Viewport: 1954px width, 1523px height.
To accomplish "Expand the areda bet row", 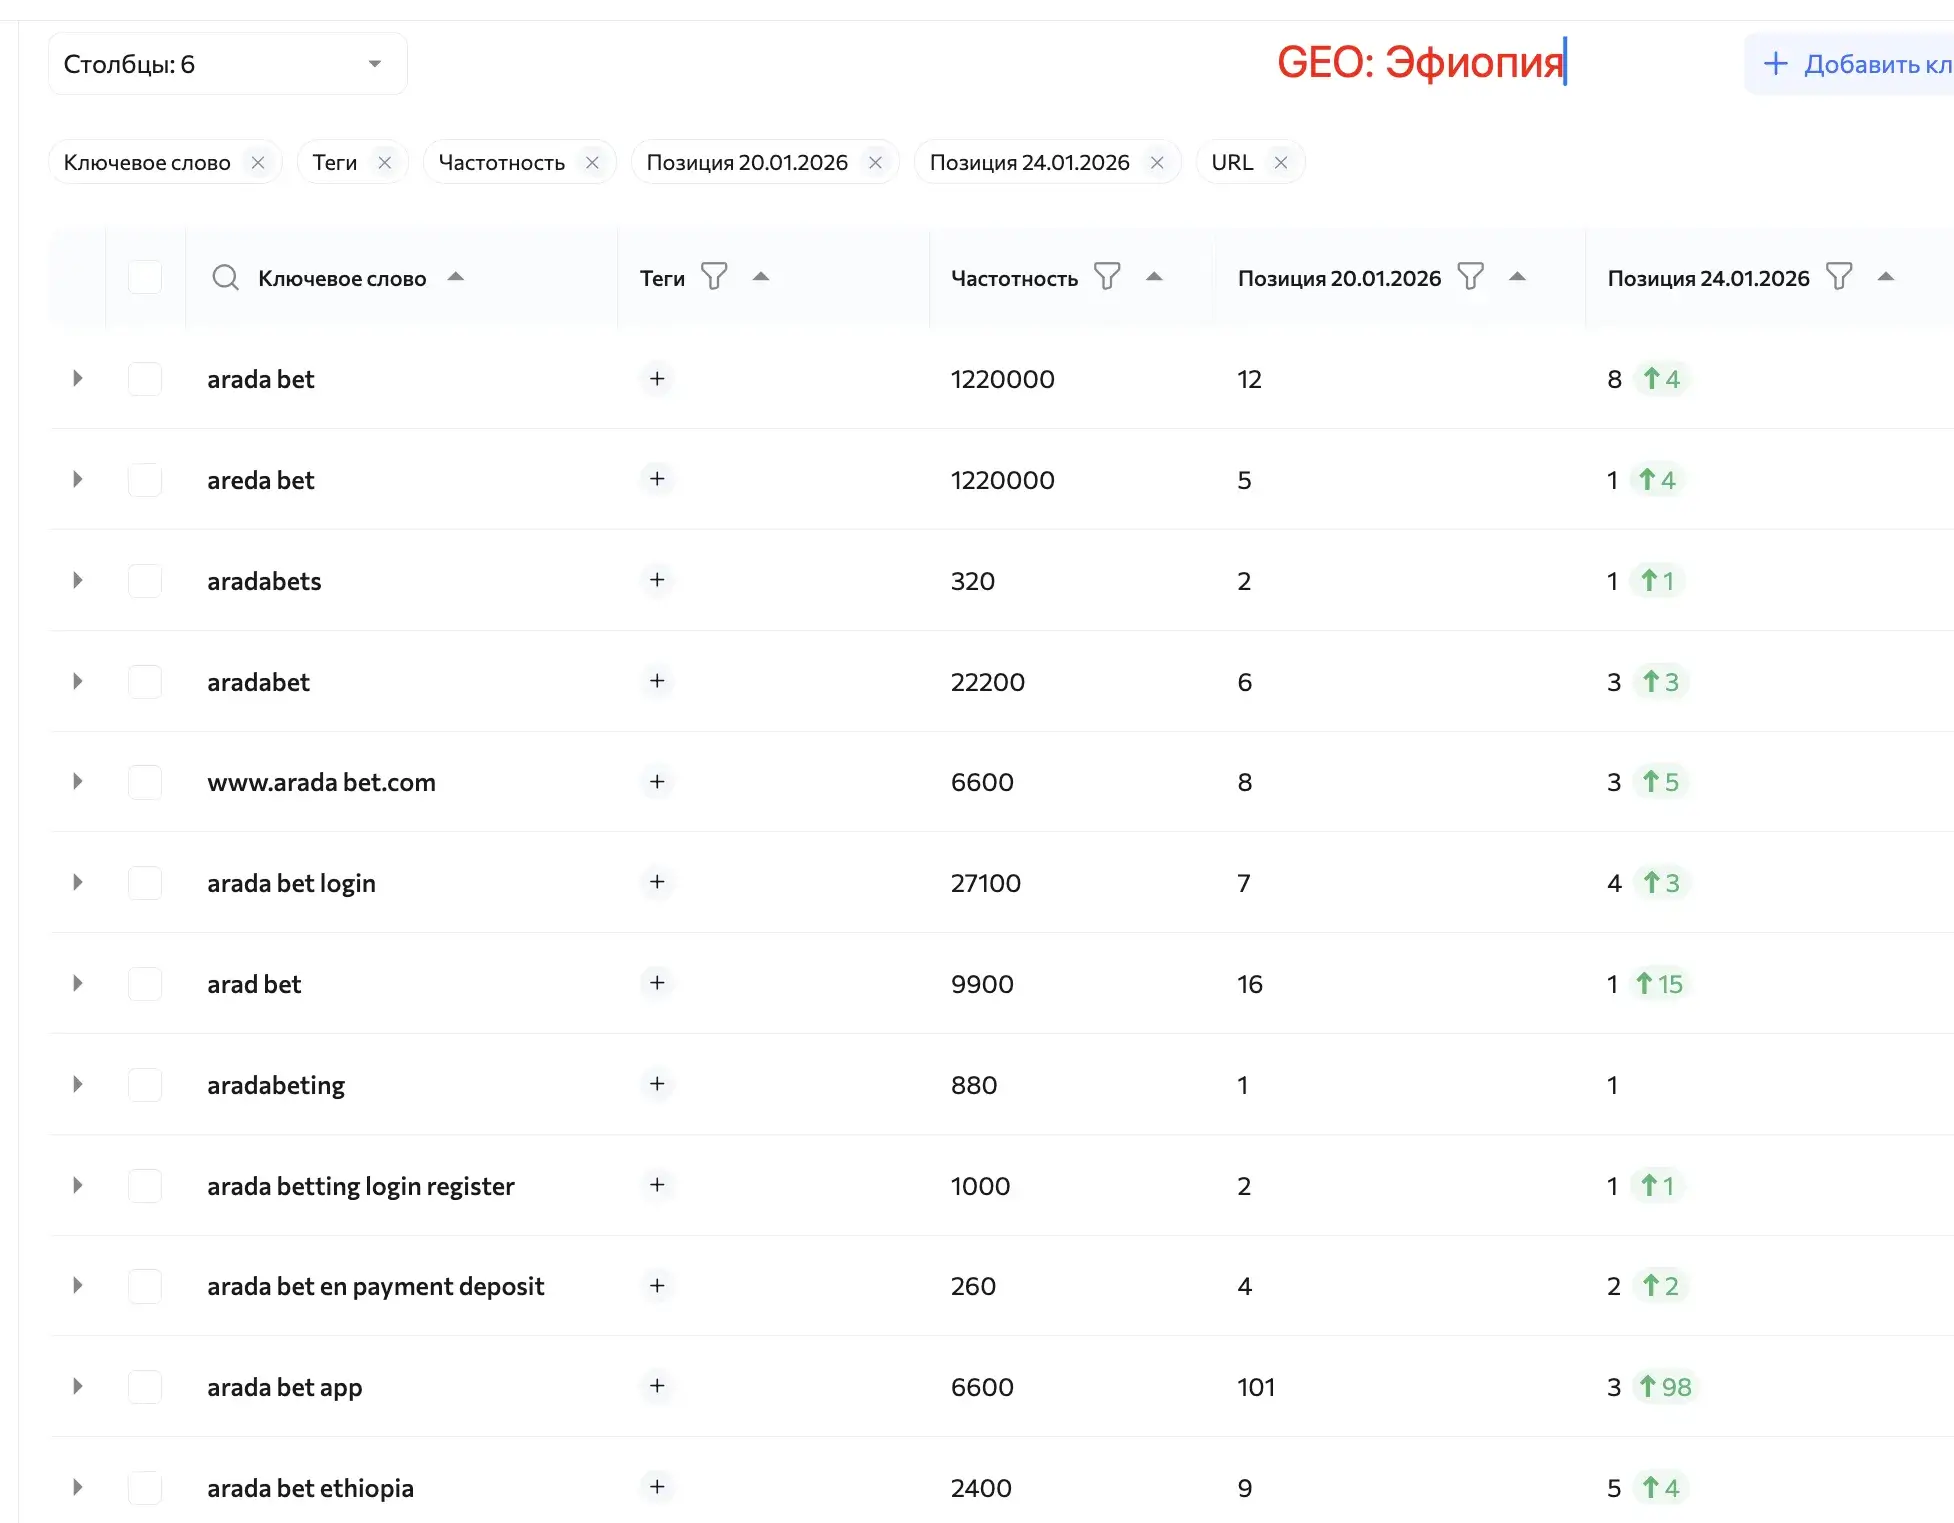I will click(77, 479).
